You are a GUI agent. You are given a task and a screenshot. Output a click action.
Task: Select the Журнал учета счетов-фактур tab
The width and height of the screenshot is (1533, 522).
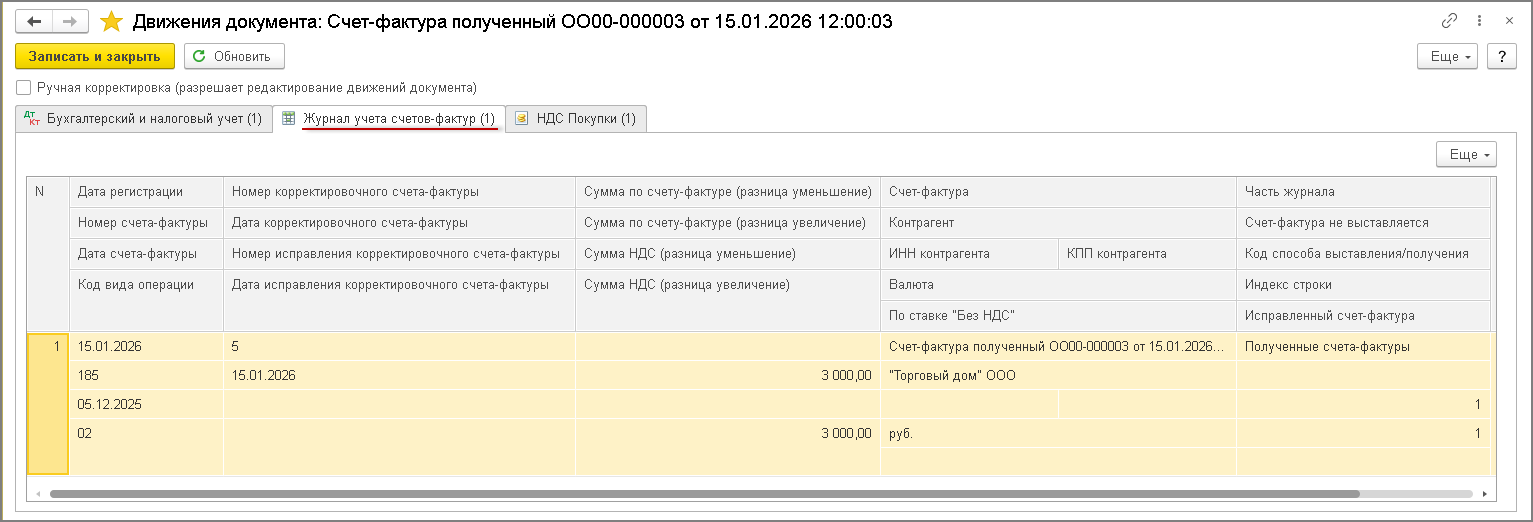(388, 119)
